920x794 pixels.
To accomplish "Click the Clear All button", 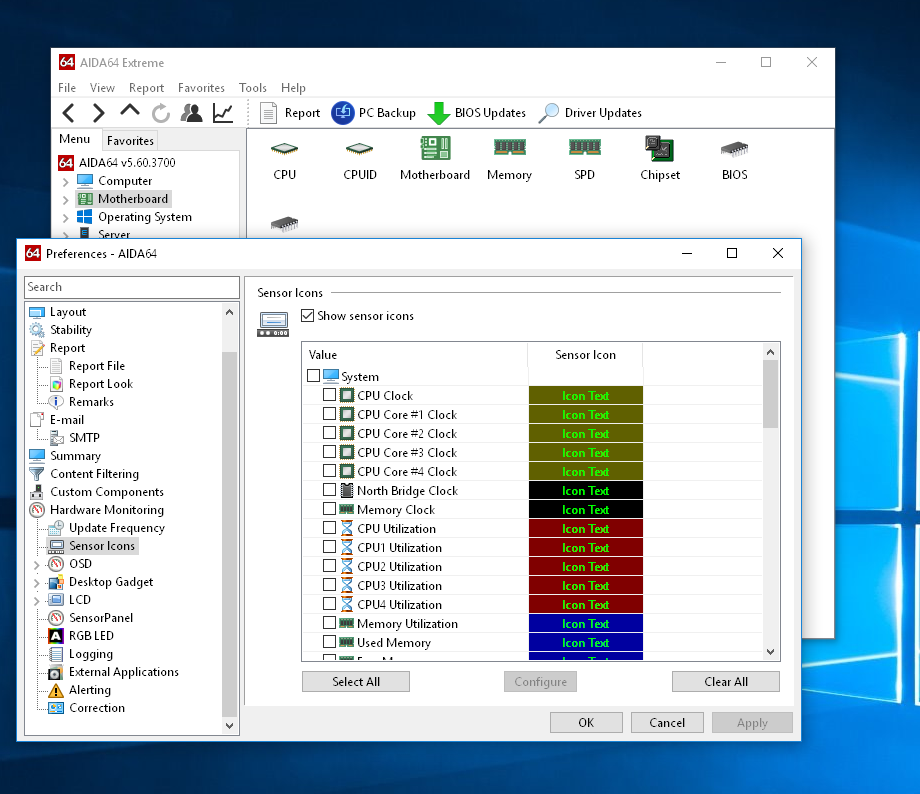I will click(x=726, y=681).
